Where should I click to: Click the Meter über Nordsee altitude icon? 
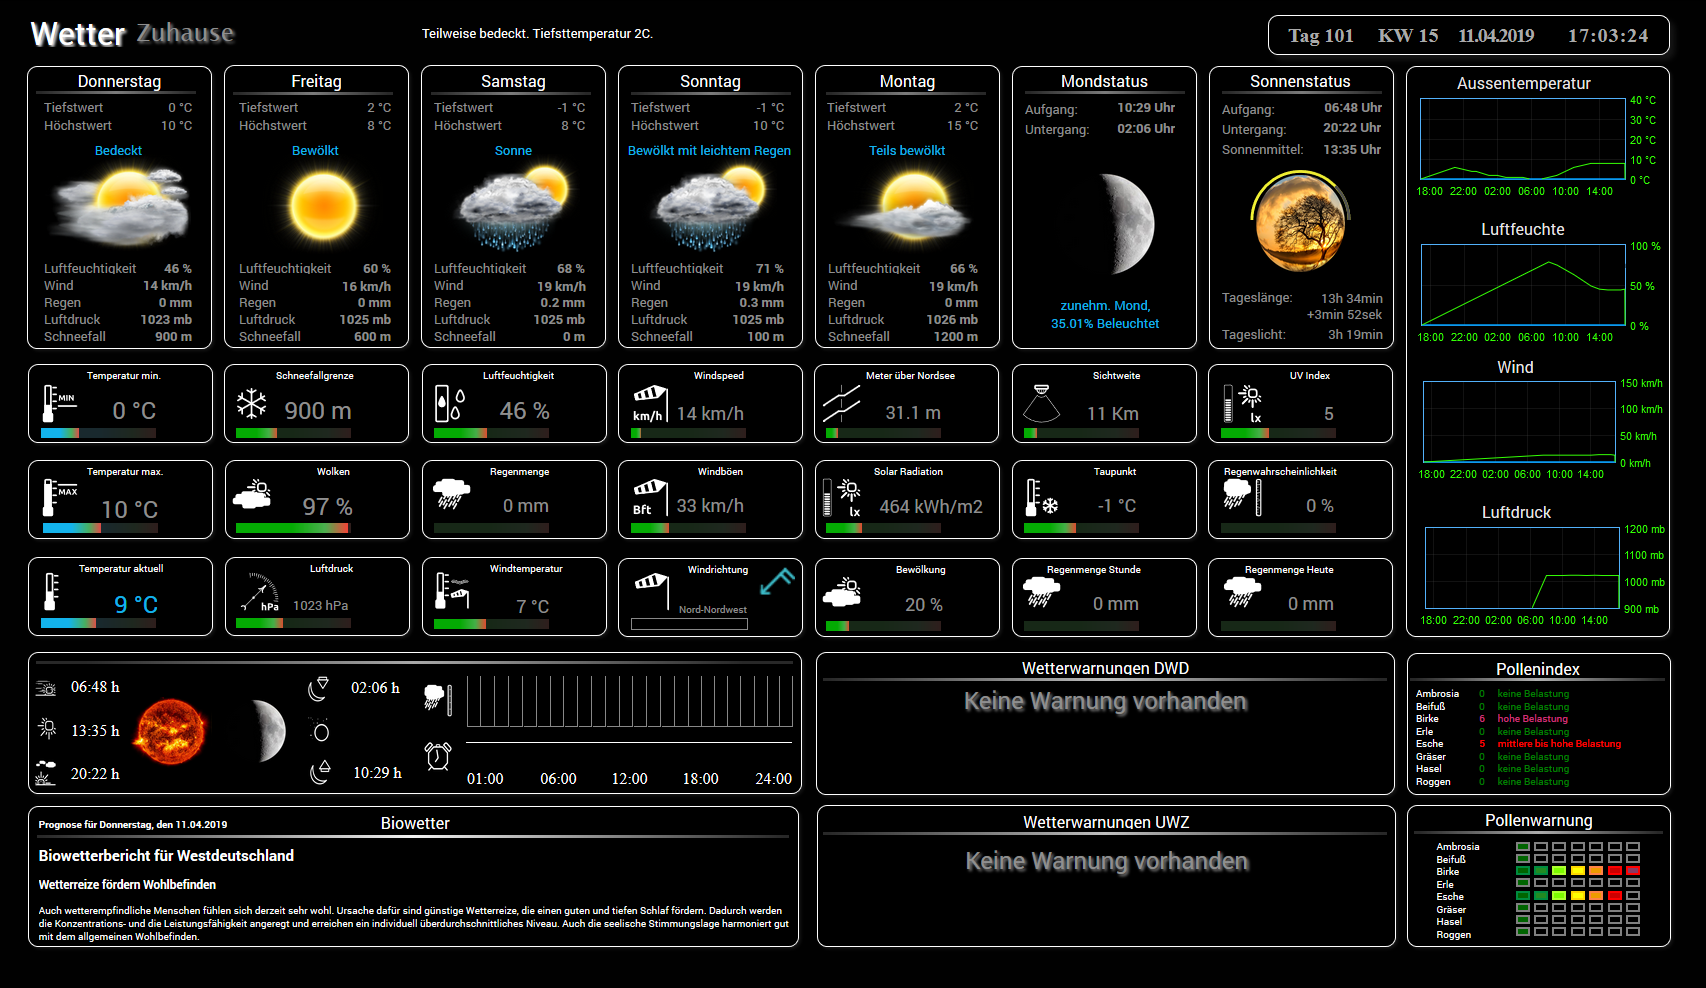[842, 404]
